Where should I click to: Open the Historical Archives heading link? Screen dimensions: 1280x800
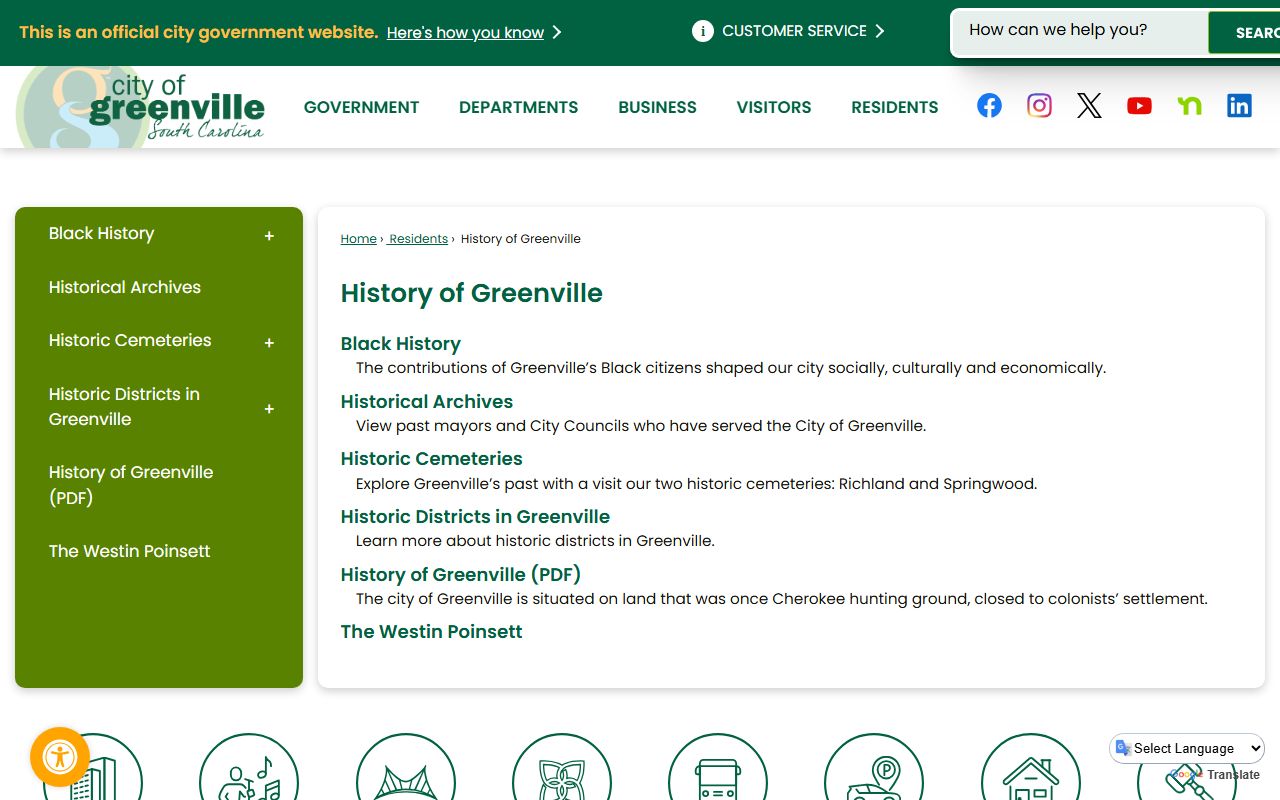pyautogui.click(x=426, y=401)
